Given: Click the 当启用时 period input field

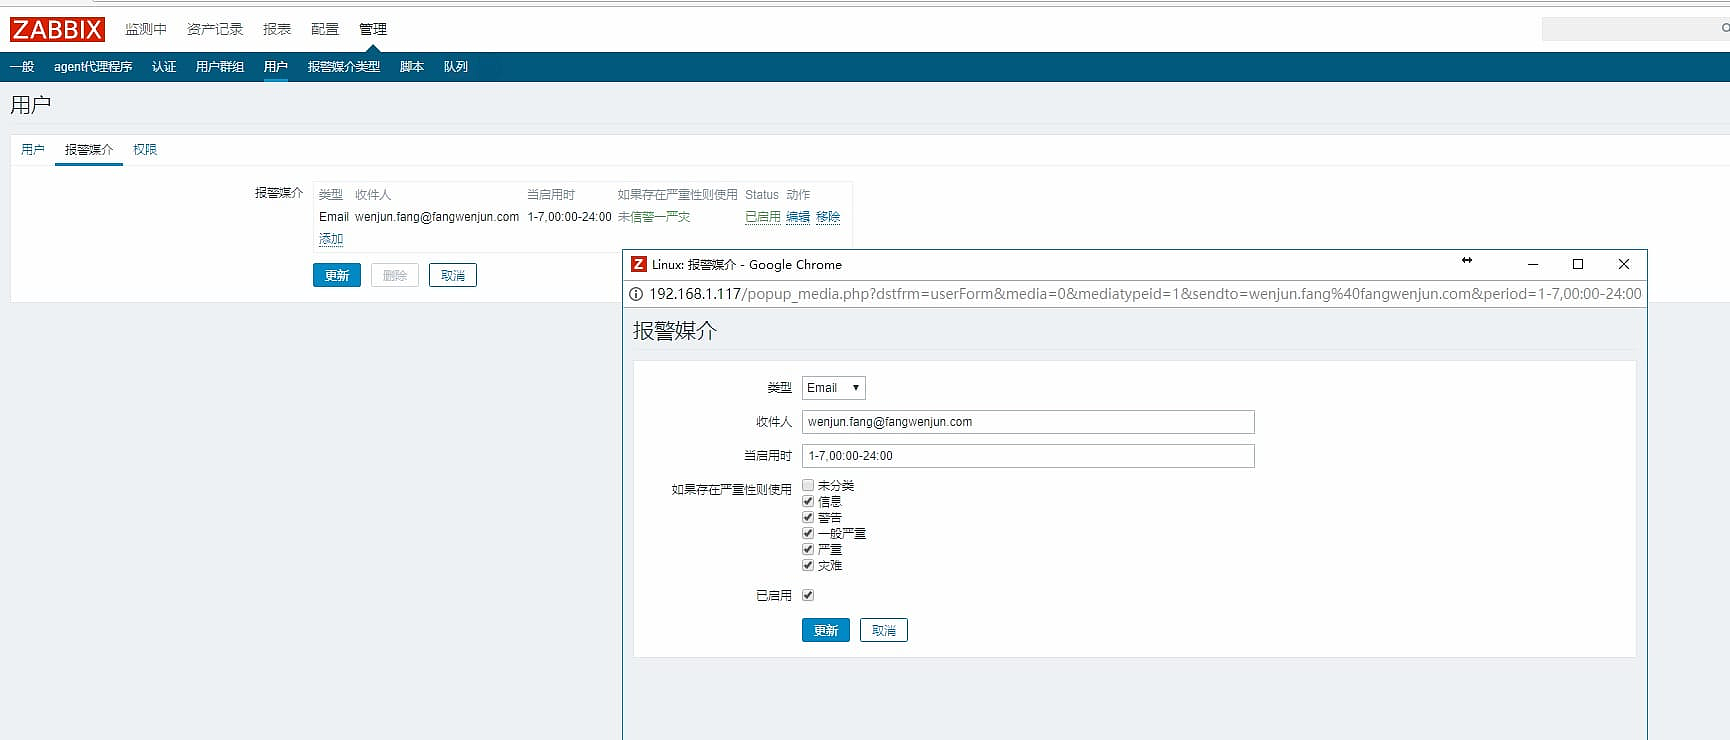Looking at the screenshot, I should coord(1027,456).
